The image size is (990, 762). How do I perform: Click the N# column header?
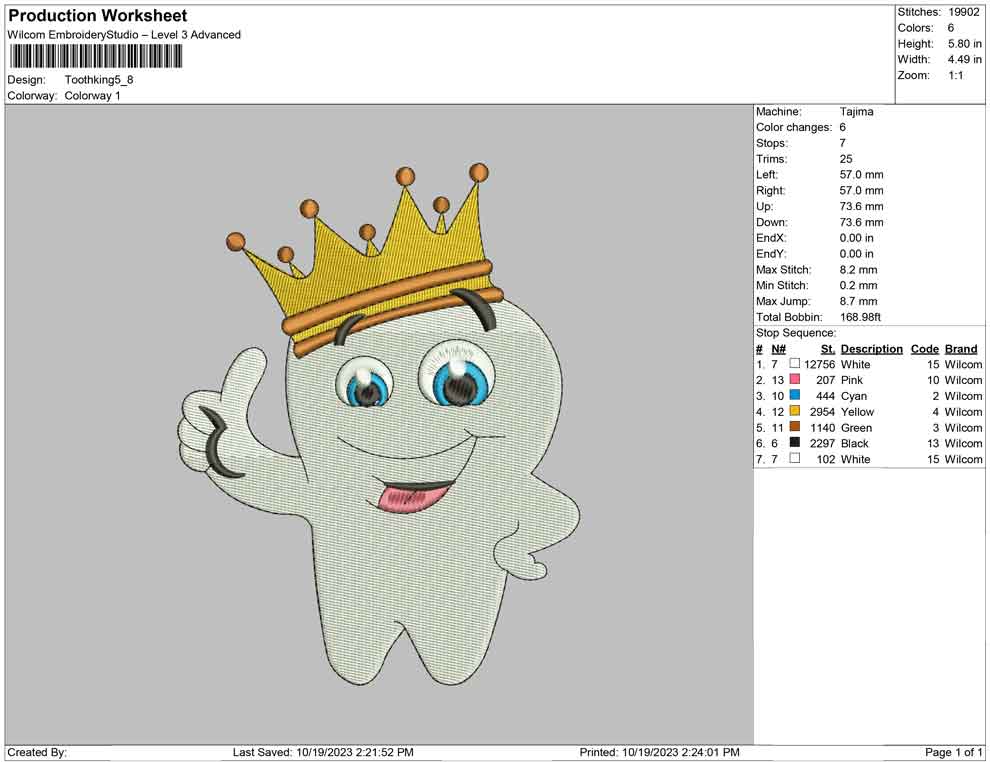(778, 349)
